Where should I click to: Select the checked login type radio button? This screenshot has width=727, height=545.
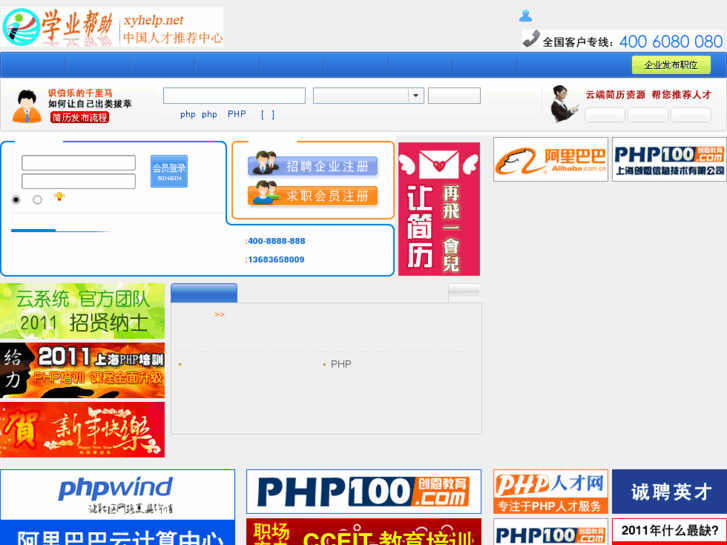pyautogui.click(x=16, y=200)
